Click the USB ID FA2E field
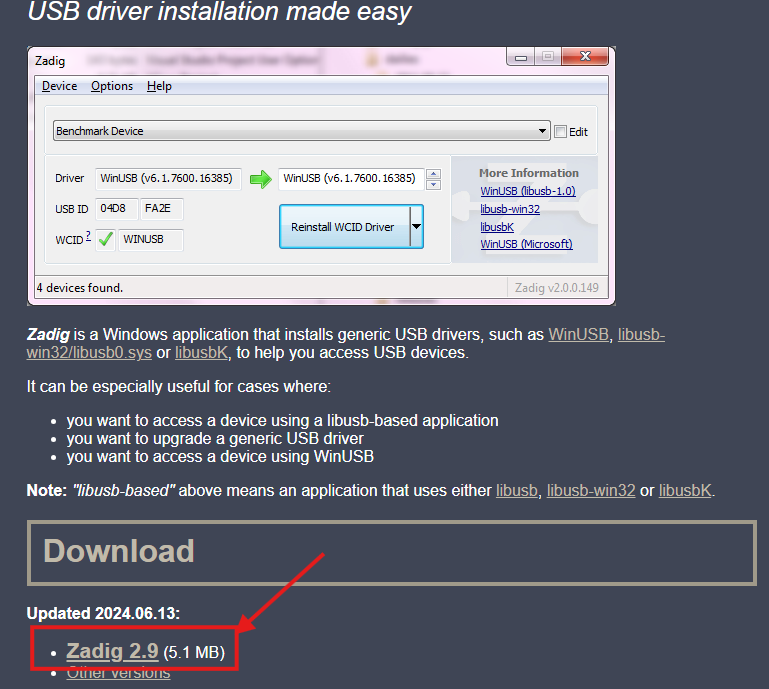 (162, 209)
